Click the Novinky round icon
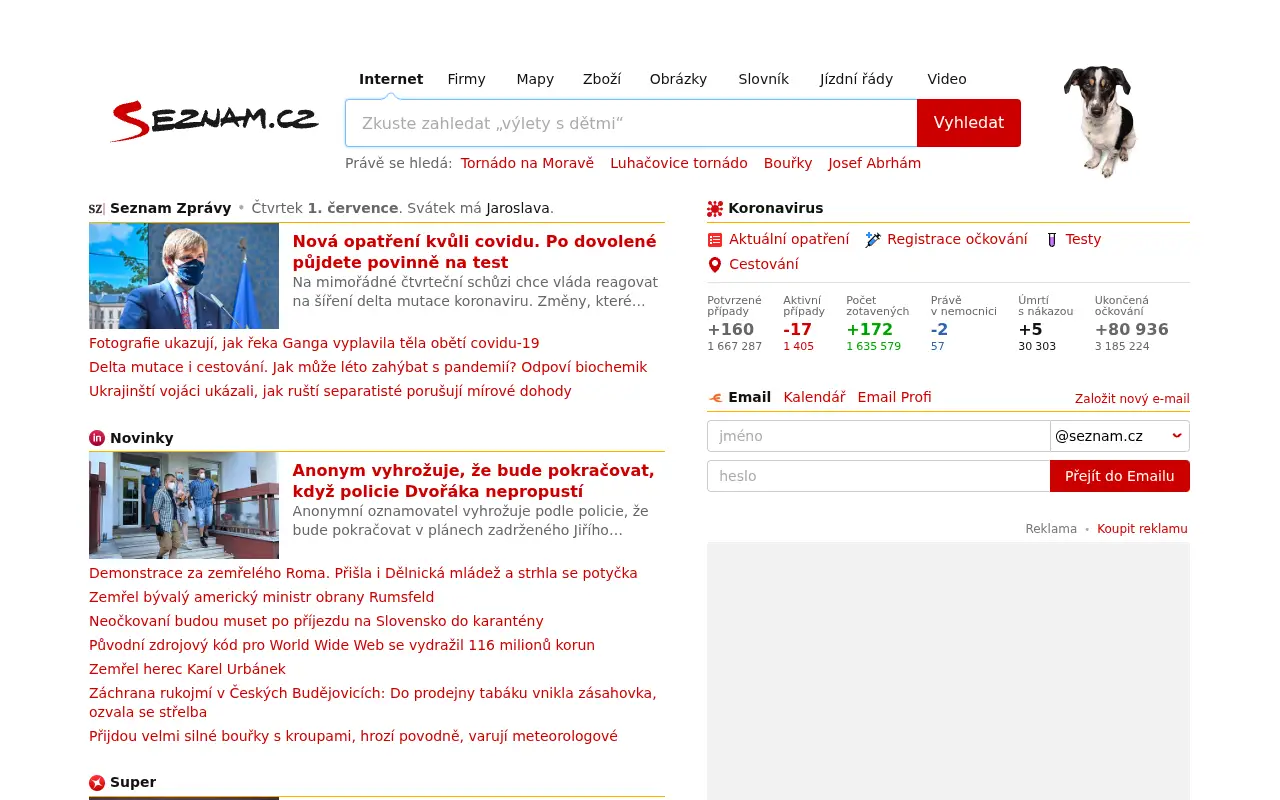Viewport: 1280px width, 800px height. pyautogui.click(x=97, y=438)
